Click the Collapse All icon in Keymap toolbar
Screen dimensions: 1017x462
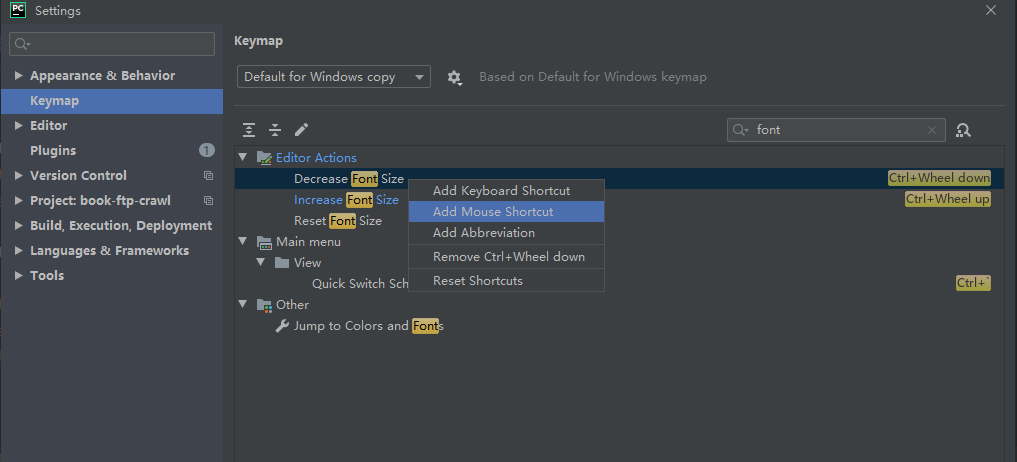[275, 130]
